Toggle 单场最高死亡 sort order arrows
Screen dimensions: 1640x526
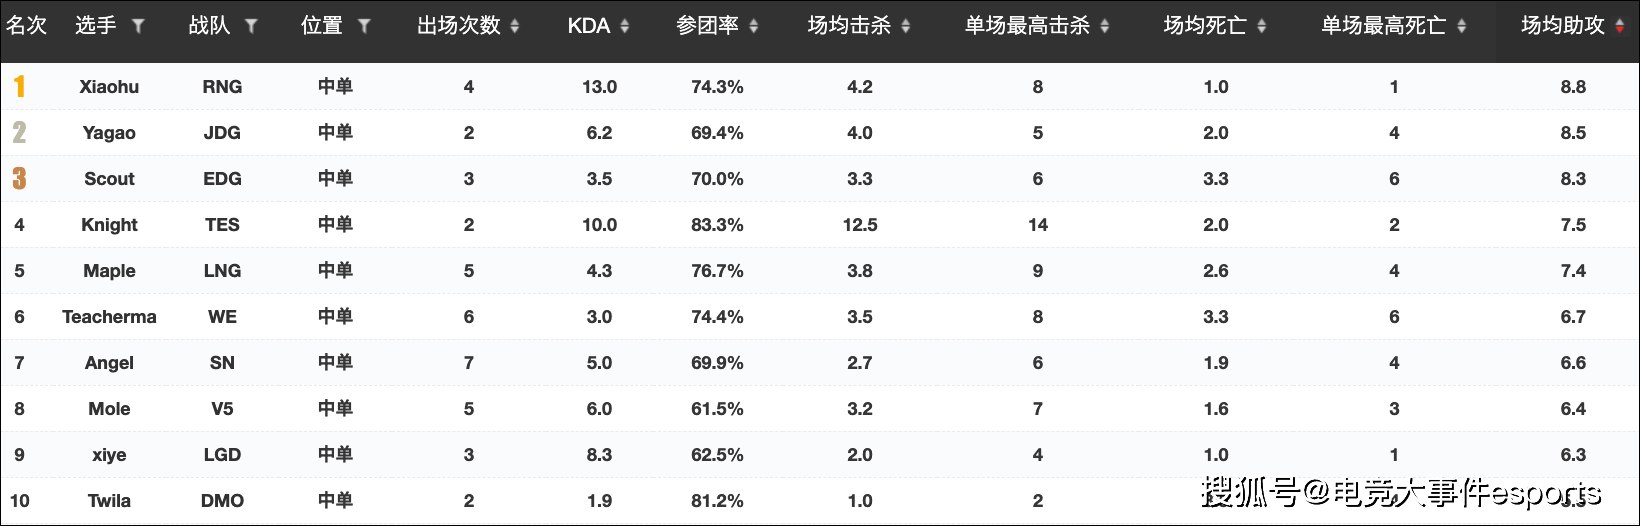pyautogui.click(x=1462, y=26)
